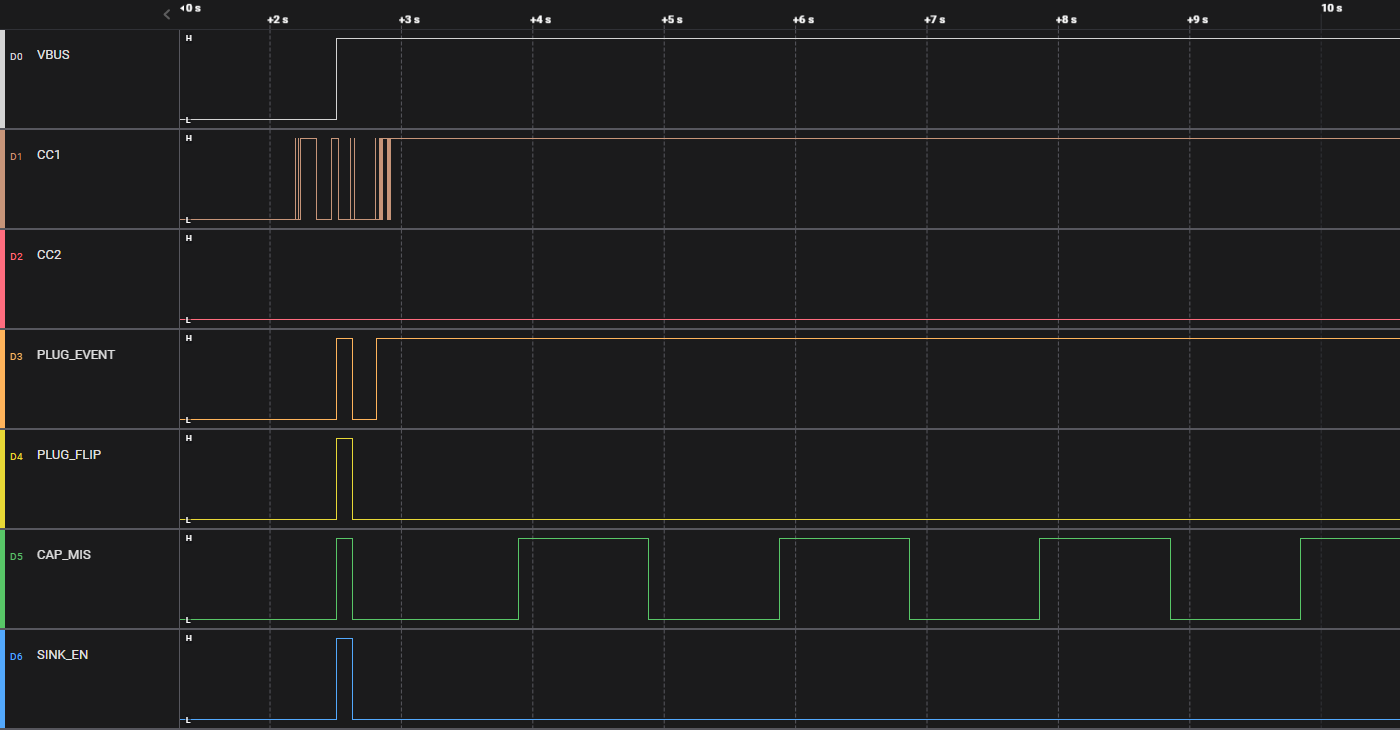The height and width of the screenshot is (730, 1400).
Task: Click the D6 channel index
Action: [x=16, y=656]
